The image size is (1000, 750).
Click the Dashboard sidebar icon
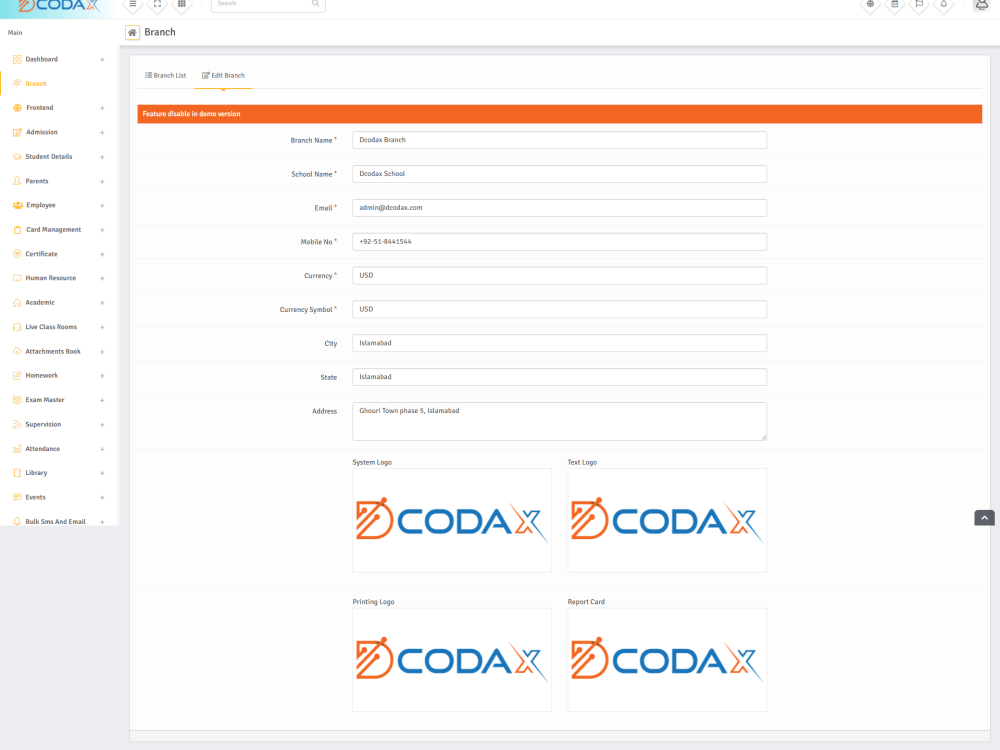(17, 59)
